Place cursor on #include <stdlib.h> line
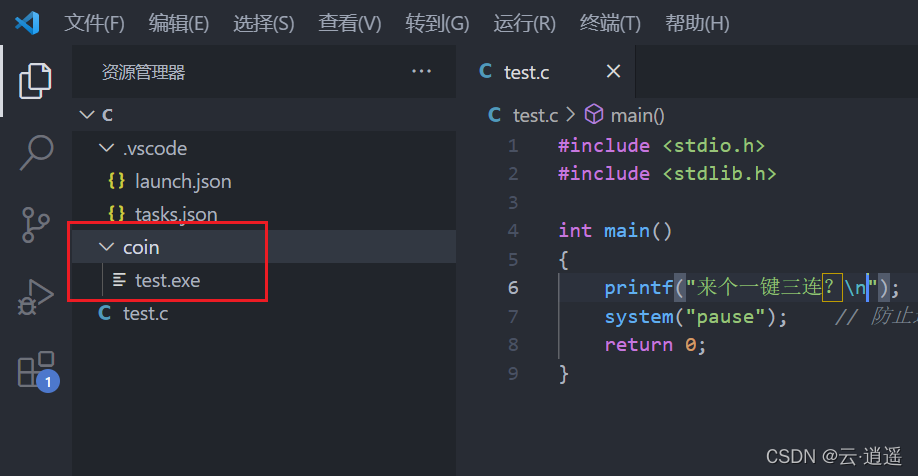The image size is (918, 476). click(x=667, y=173)
